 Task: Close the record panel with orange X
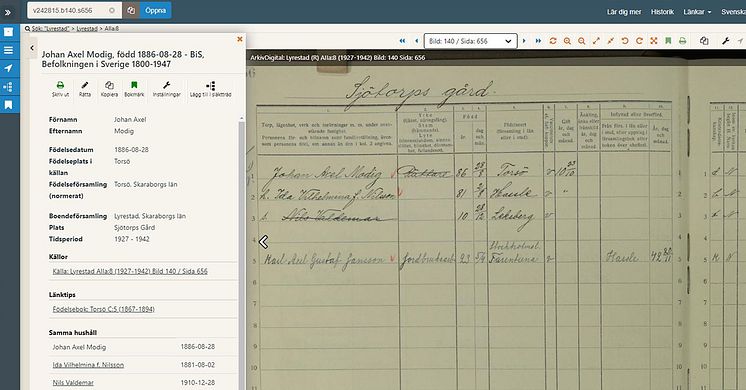[240, 39]
